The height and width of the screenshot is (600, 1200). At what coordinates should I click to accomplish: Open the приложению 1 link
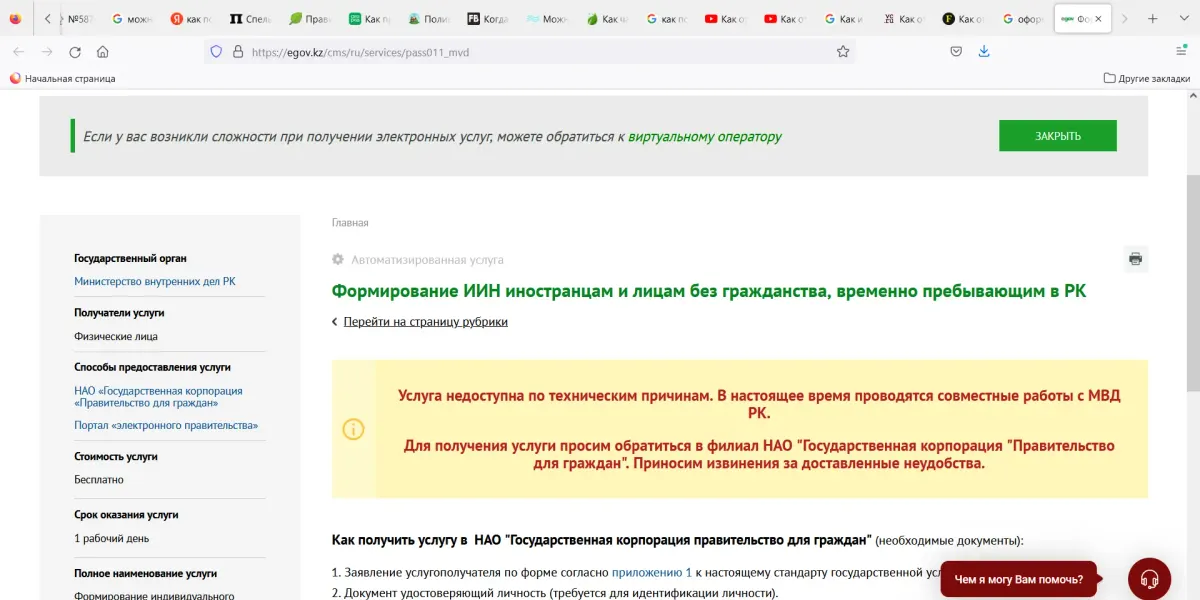tap(652, 573)
